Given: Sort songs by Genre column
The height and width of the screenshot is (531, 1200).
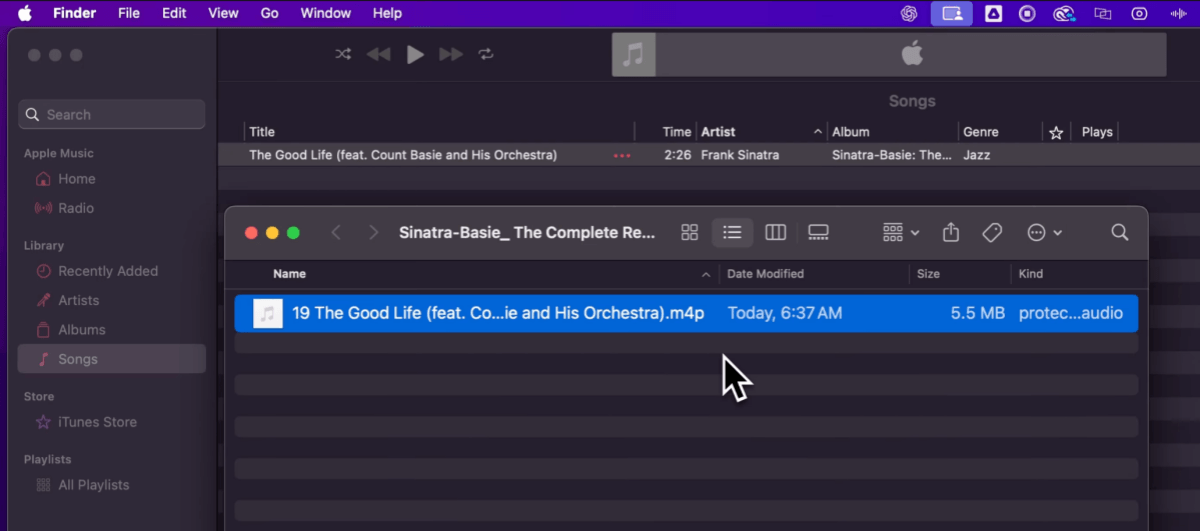Looking at the screenshot, I should pos(981,132).
